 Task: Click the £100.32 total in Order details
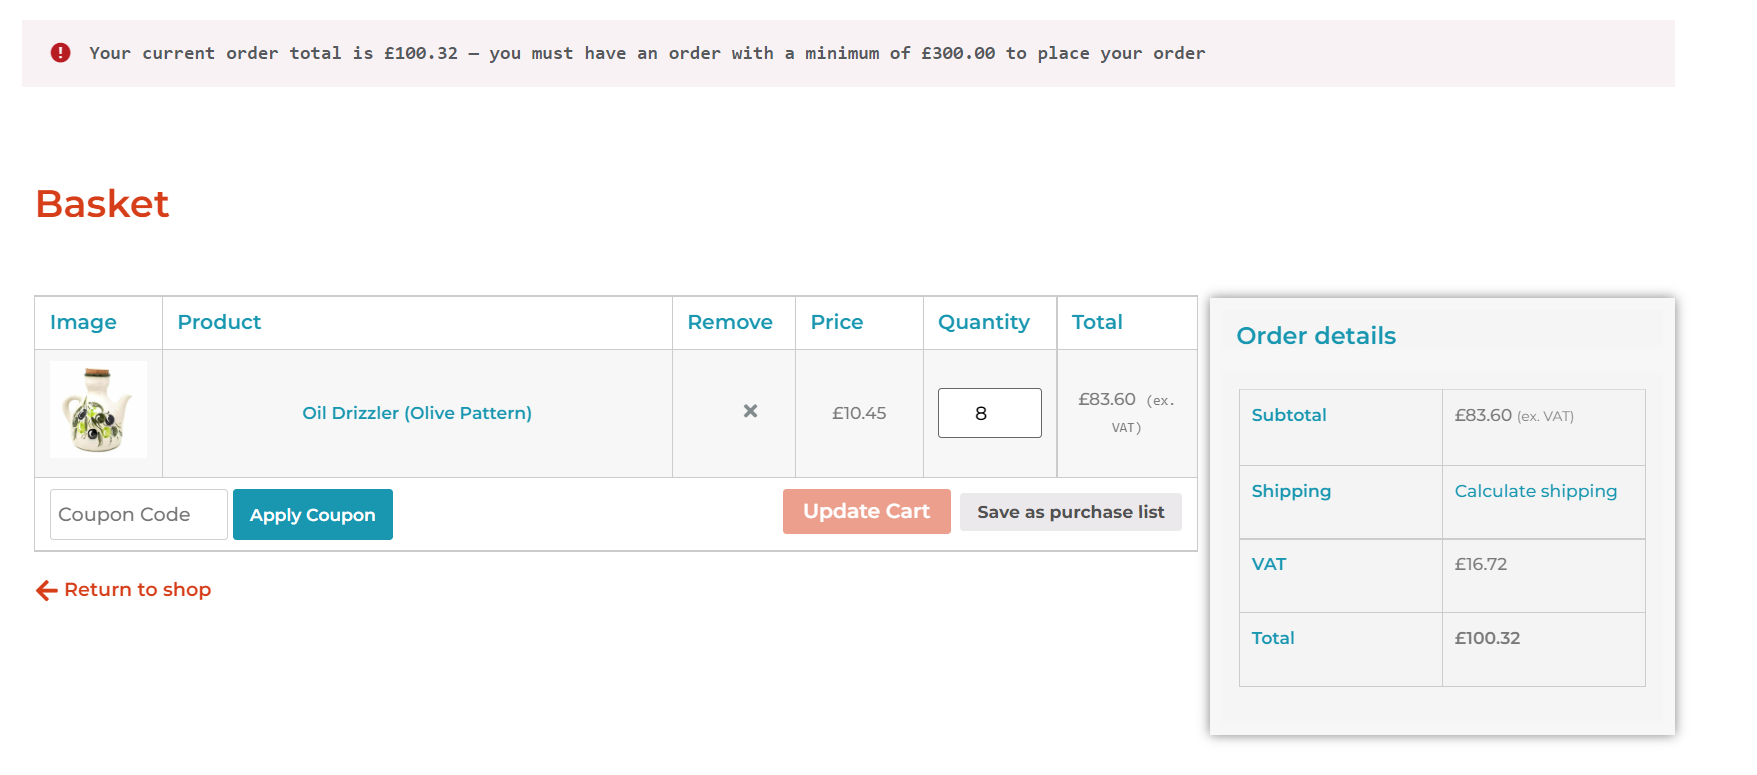1487,638
